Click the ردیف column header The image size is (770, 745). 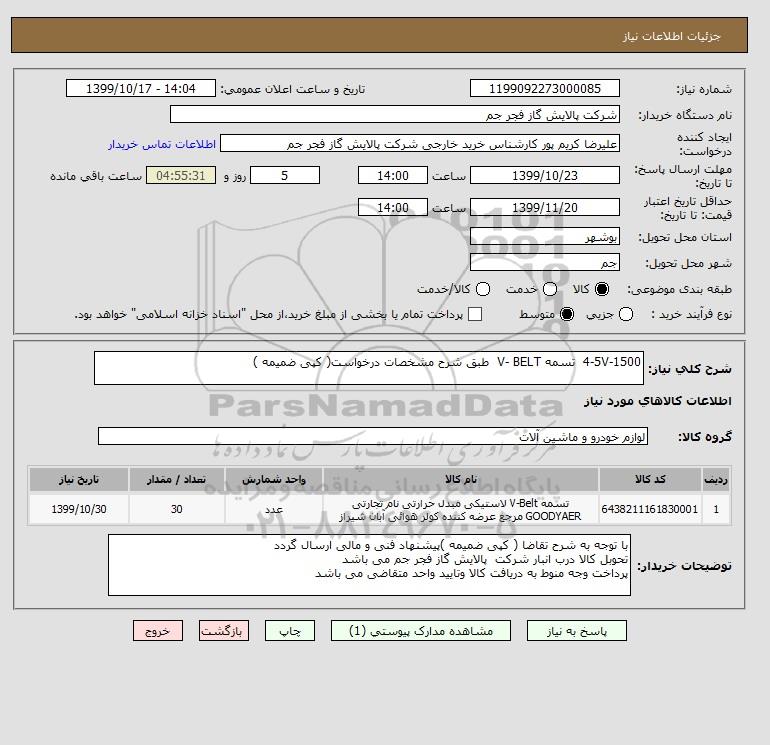coord(716,479)
